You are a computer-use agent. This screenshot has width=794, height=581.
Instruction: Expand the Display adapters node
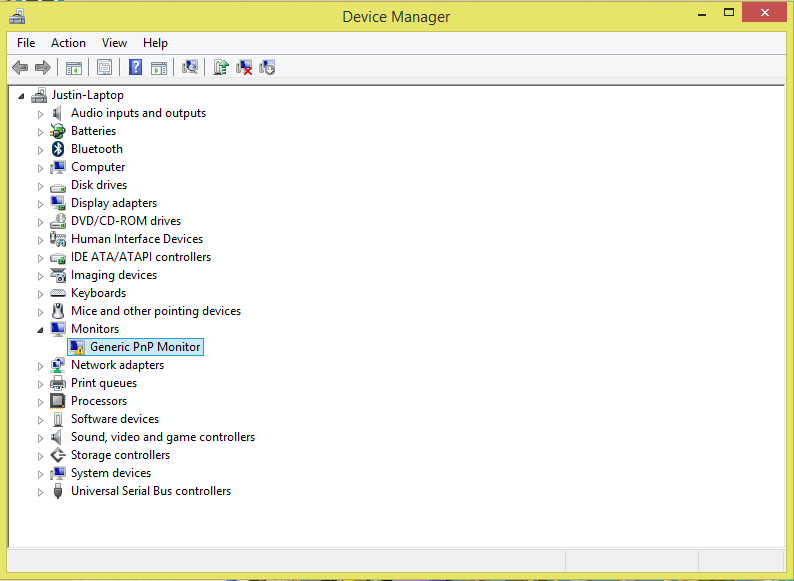41,204
